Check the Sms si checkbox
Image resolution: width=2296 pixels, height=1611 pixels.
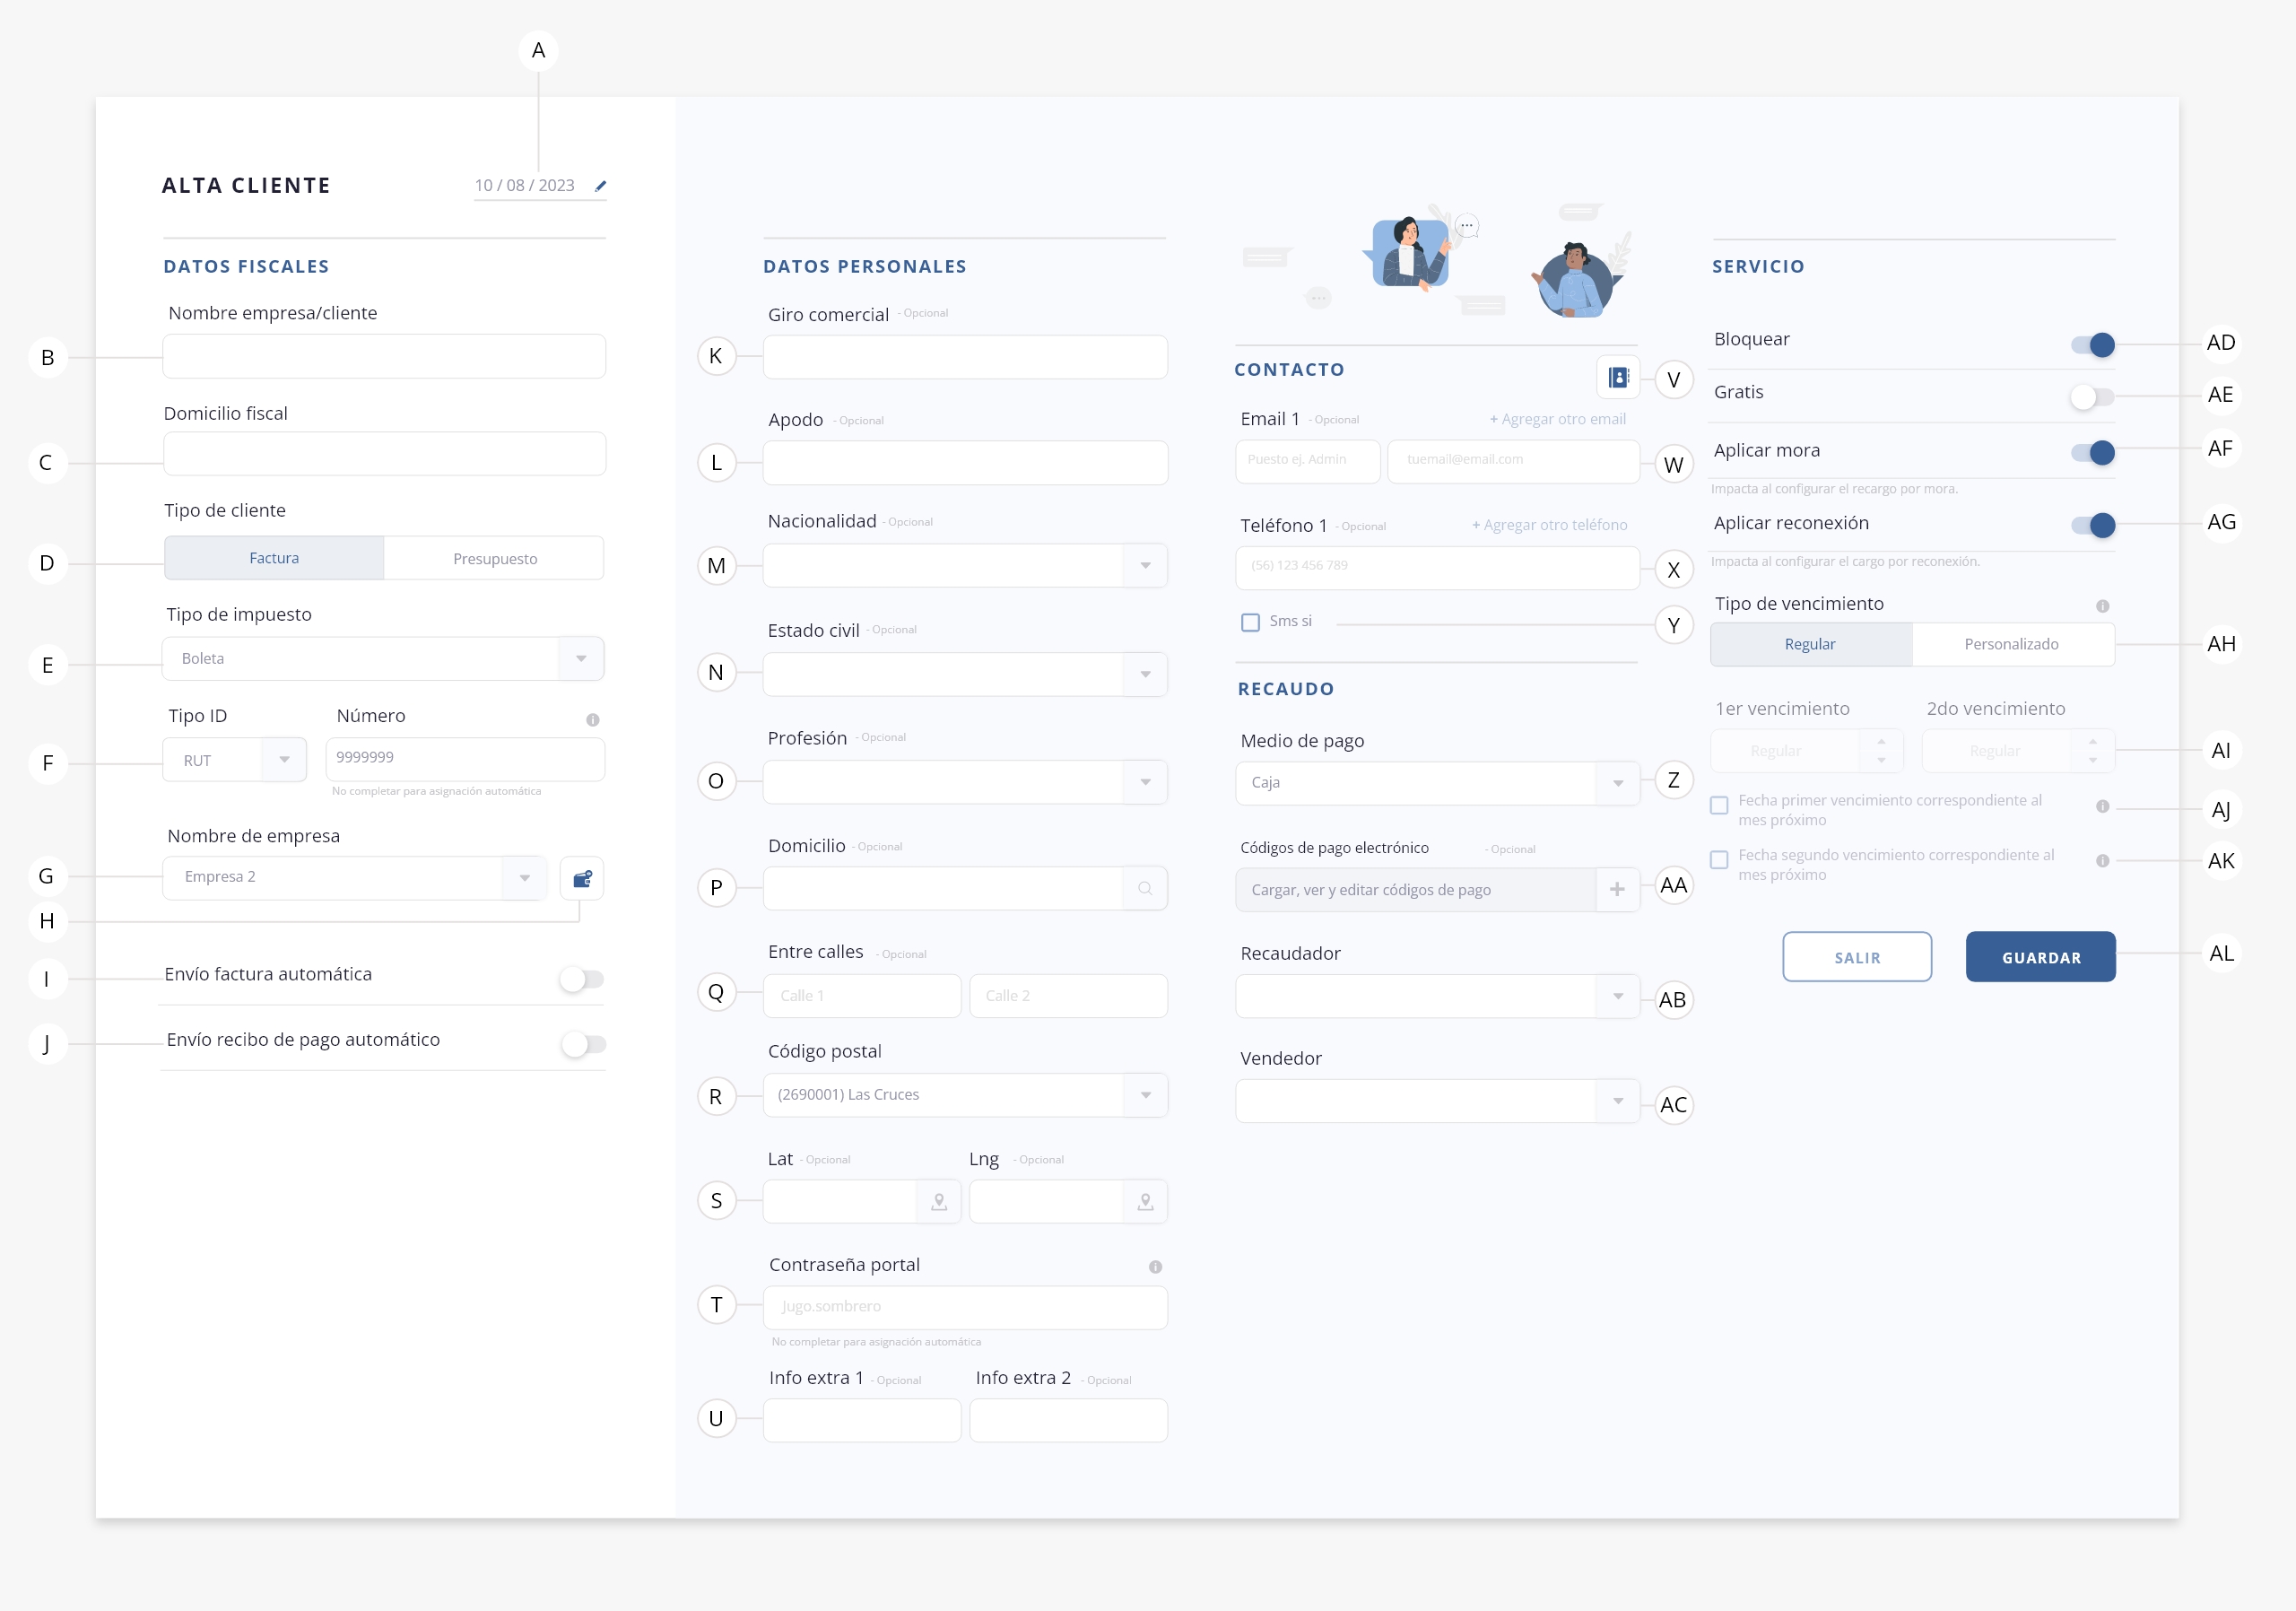pyautogui.click(x=1250, y=622)
